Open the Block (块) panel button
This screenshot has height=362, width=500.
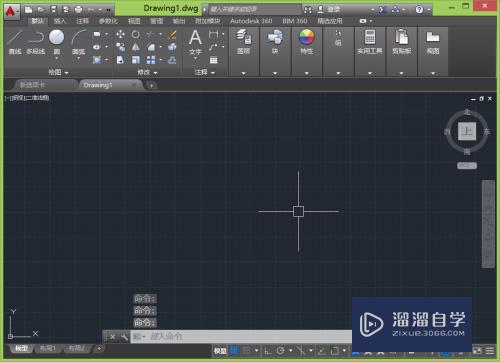click(x=275, y=42)
